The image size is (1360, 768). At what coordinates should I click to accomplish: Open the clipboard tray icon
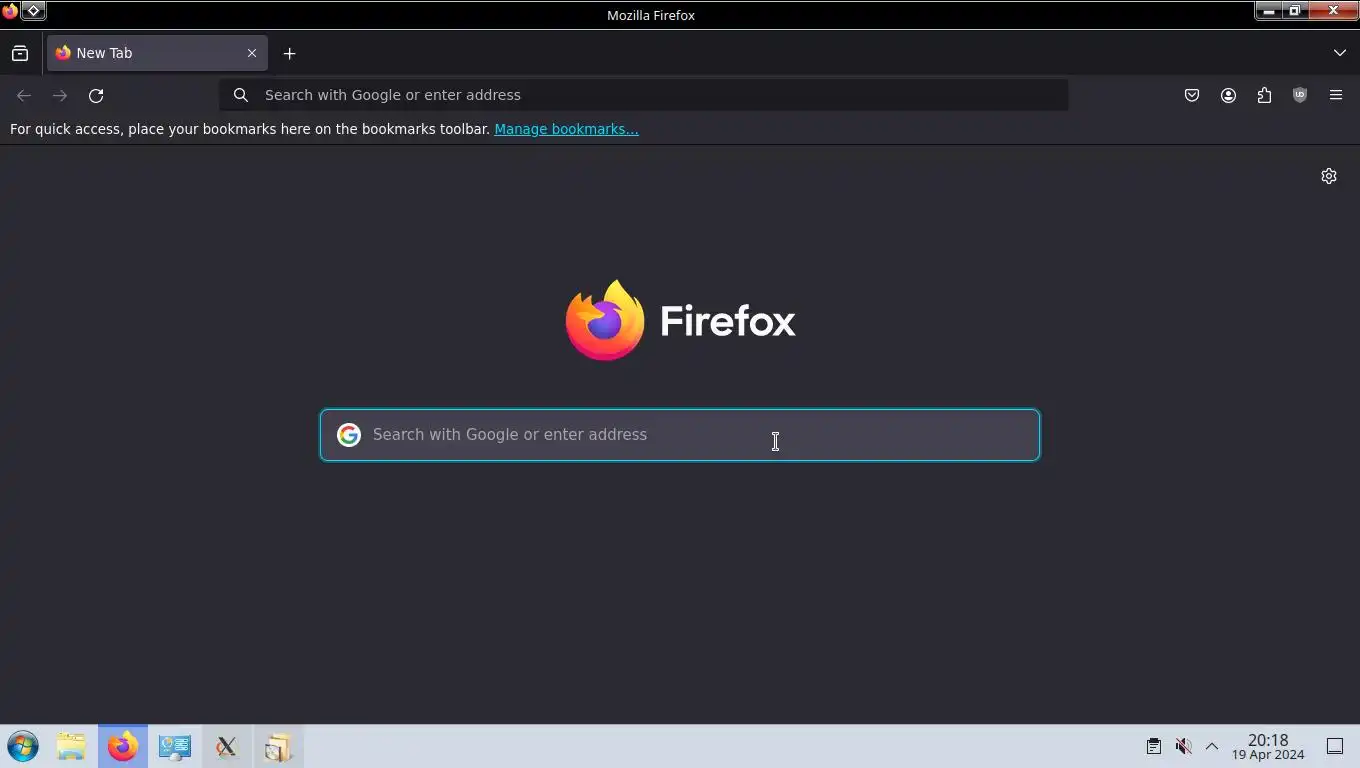(1153, 746)
